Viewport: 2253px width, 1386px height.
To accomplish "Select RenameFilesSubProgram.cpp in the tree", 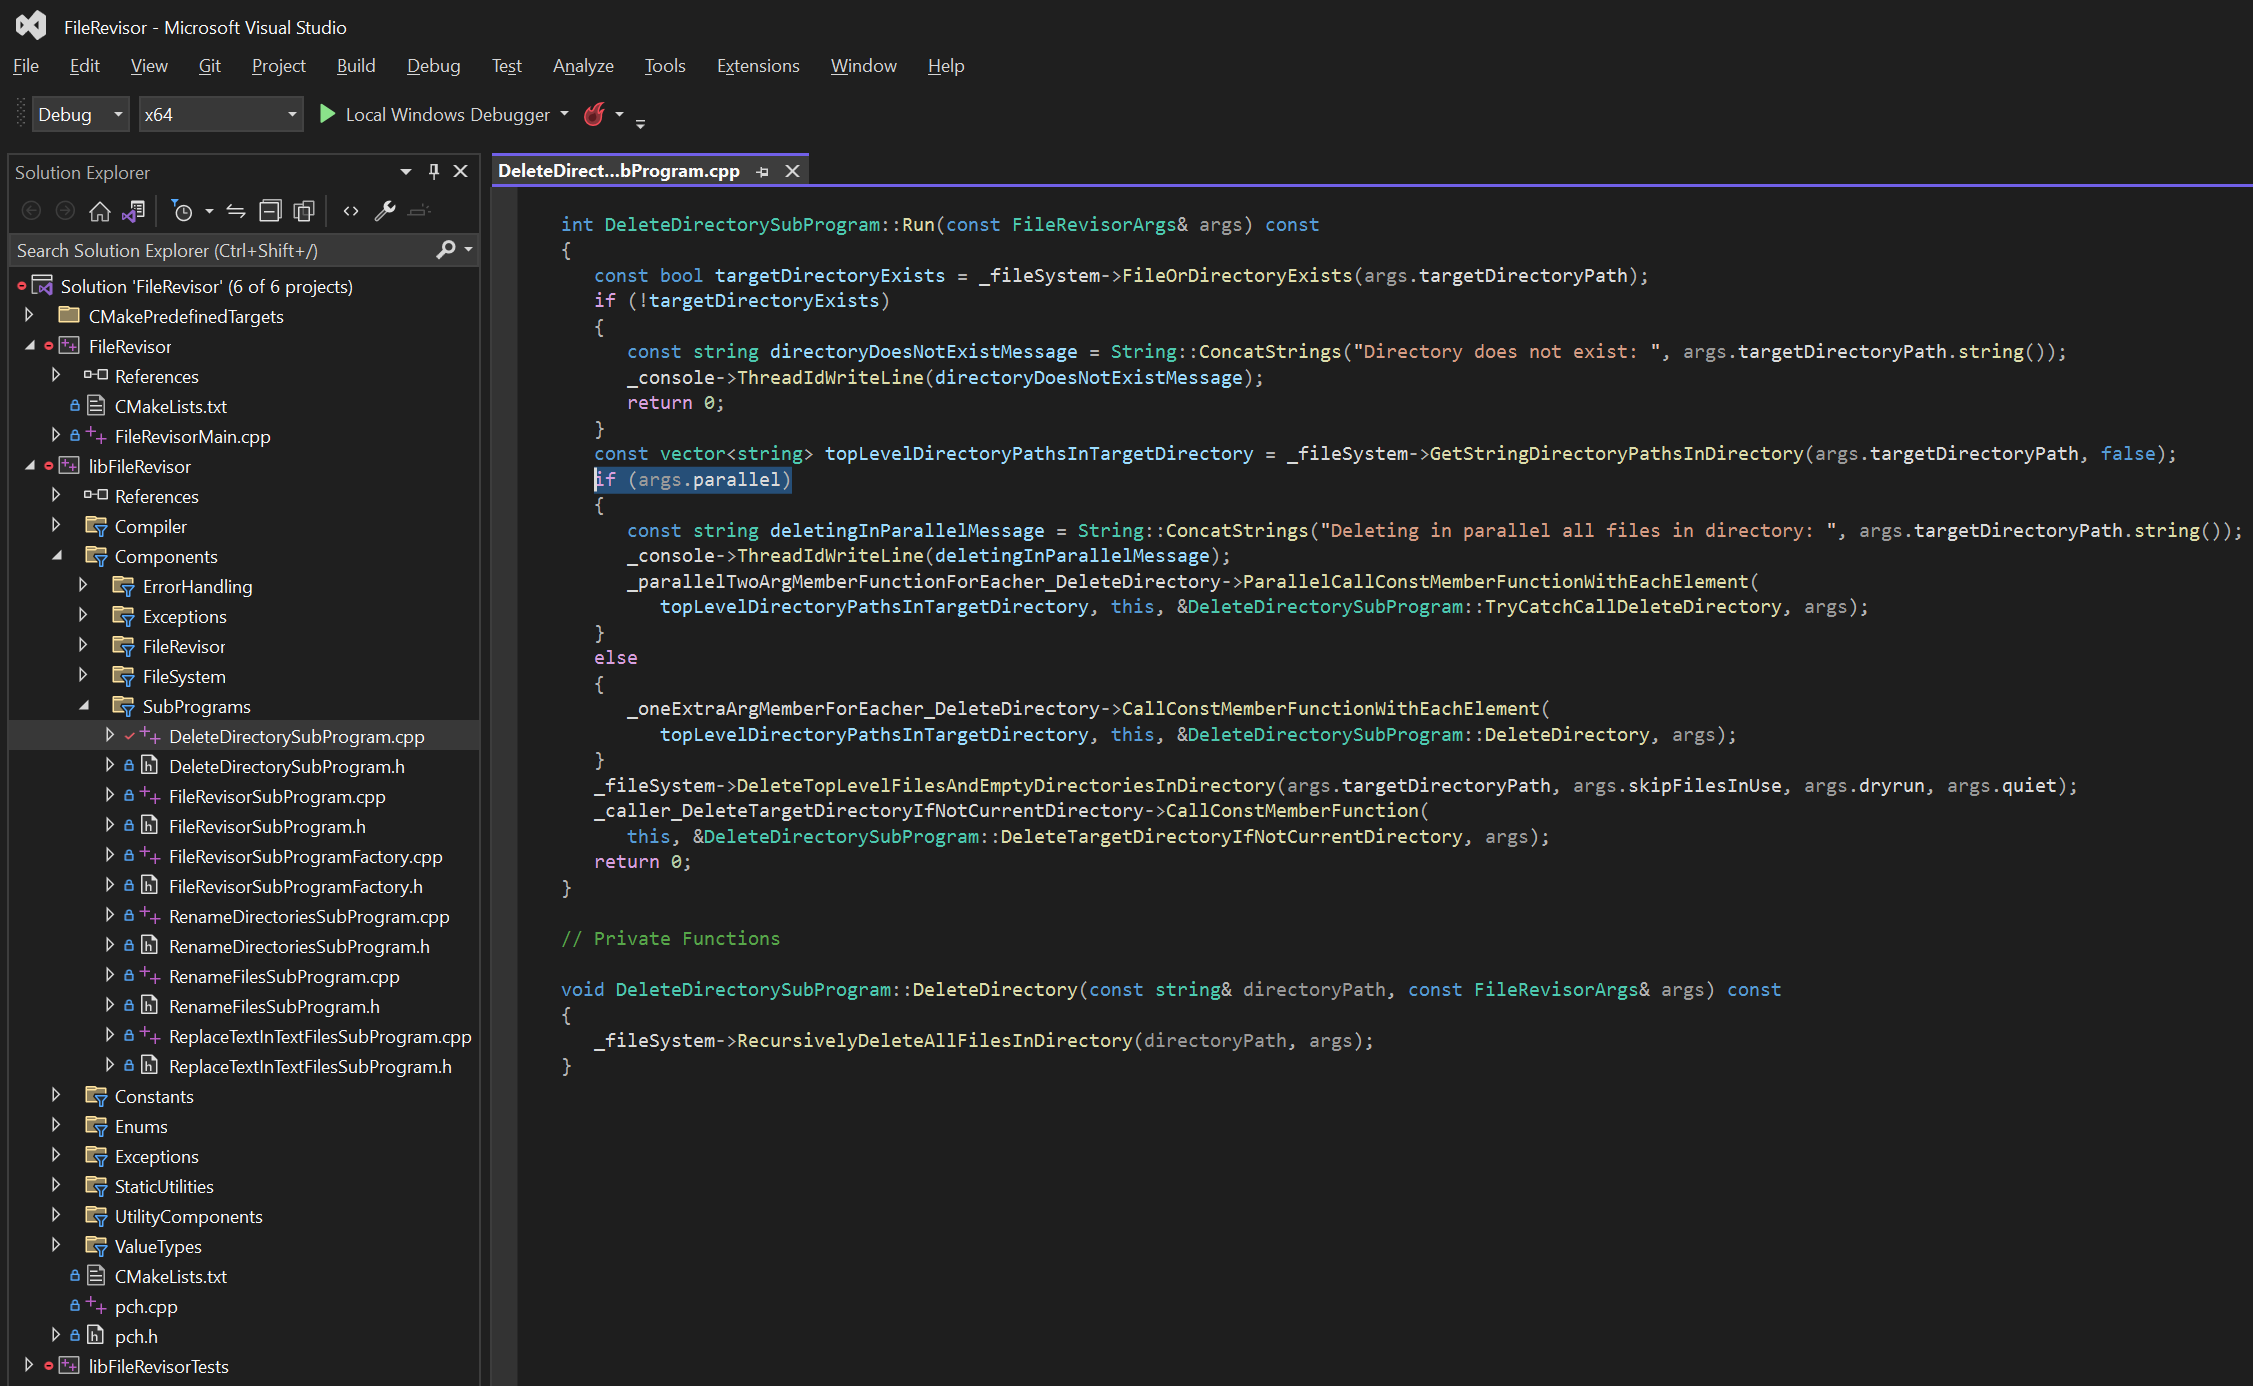I will (x=284, y=977).
